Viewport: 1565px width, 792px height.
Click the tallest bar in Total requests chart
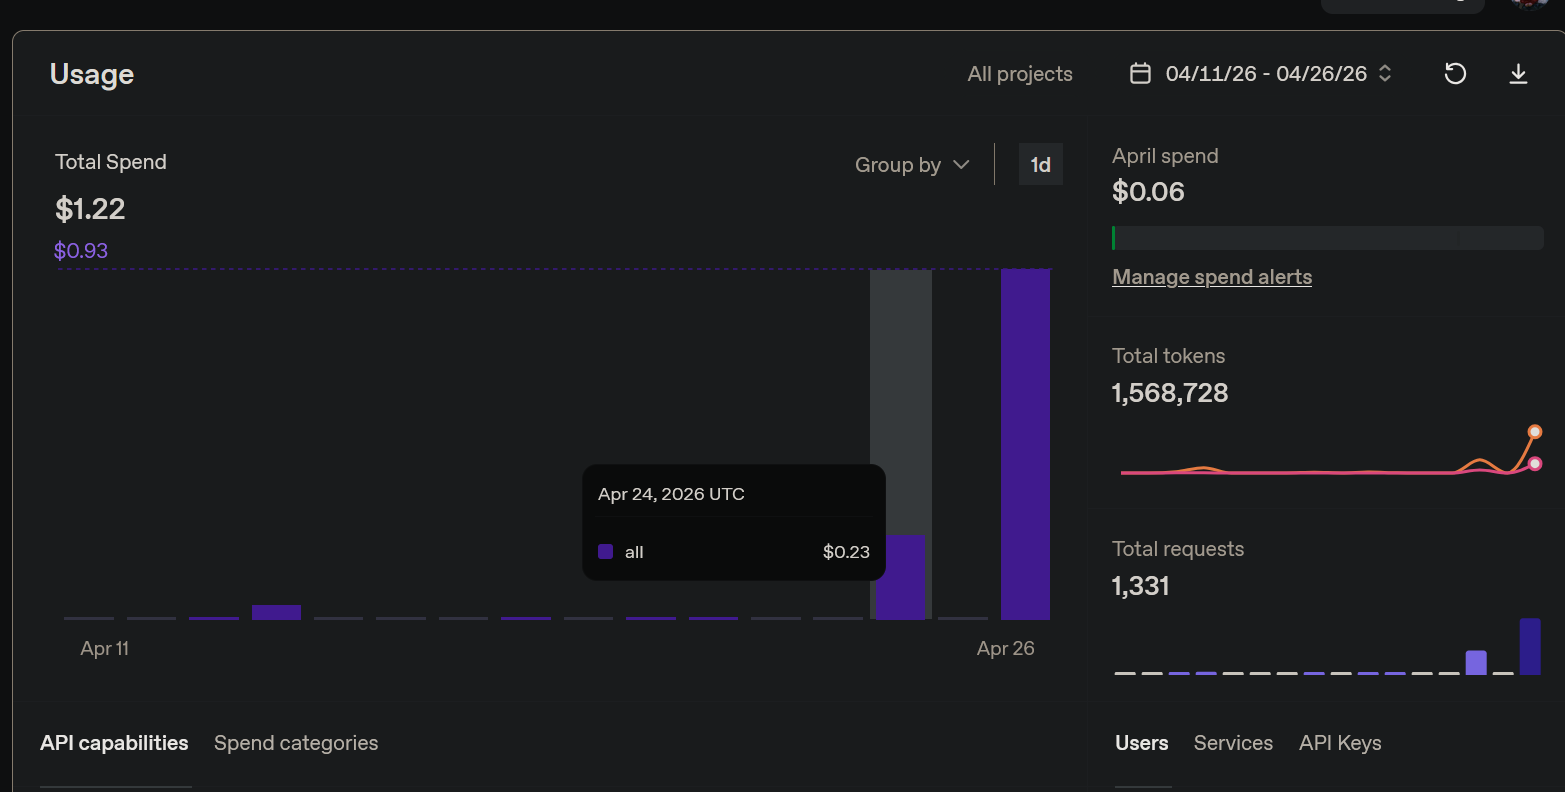(1530, 646)
